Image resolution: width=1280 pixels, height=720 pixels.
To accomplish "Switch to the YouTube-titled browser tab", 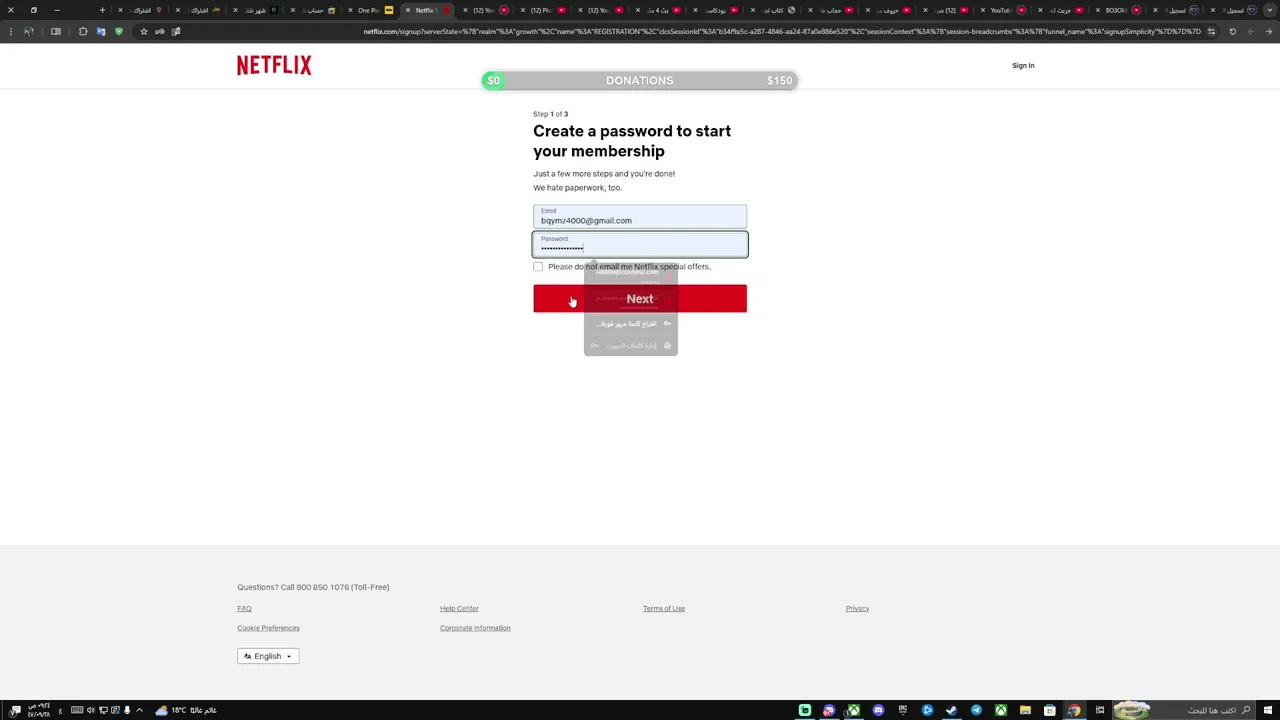I will [1001, 10].
